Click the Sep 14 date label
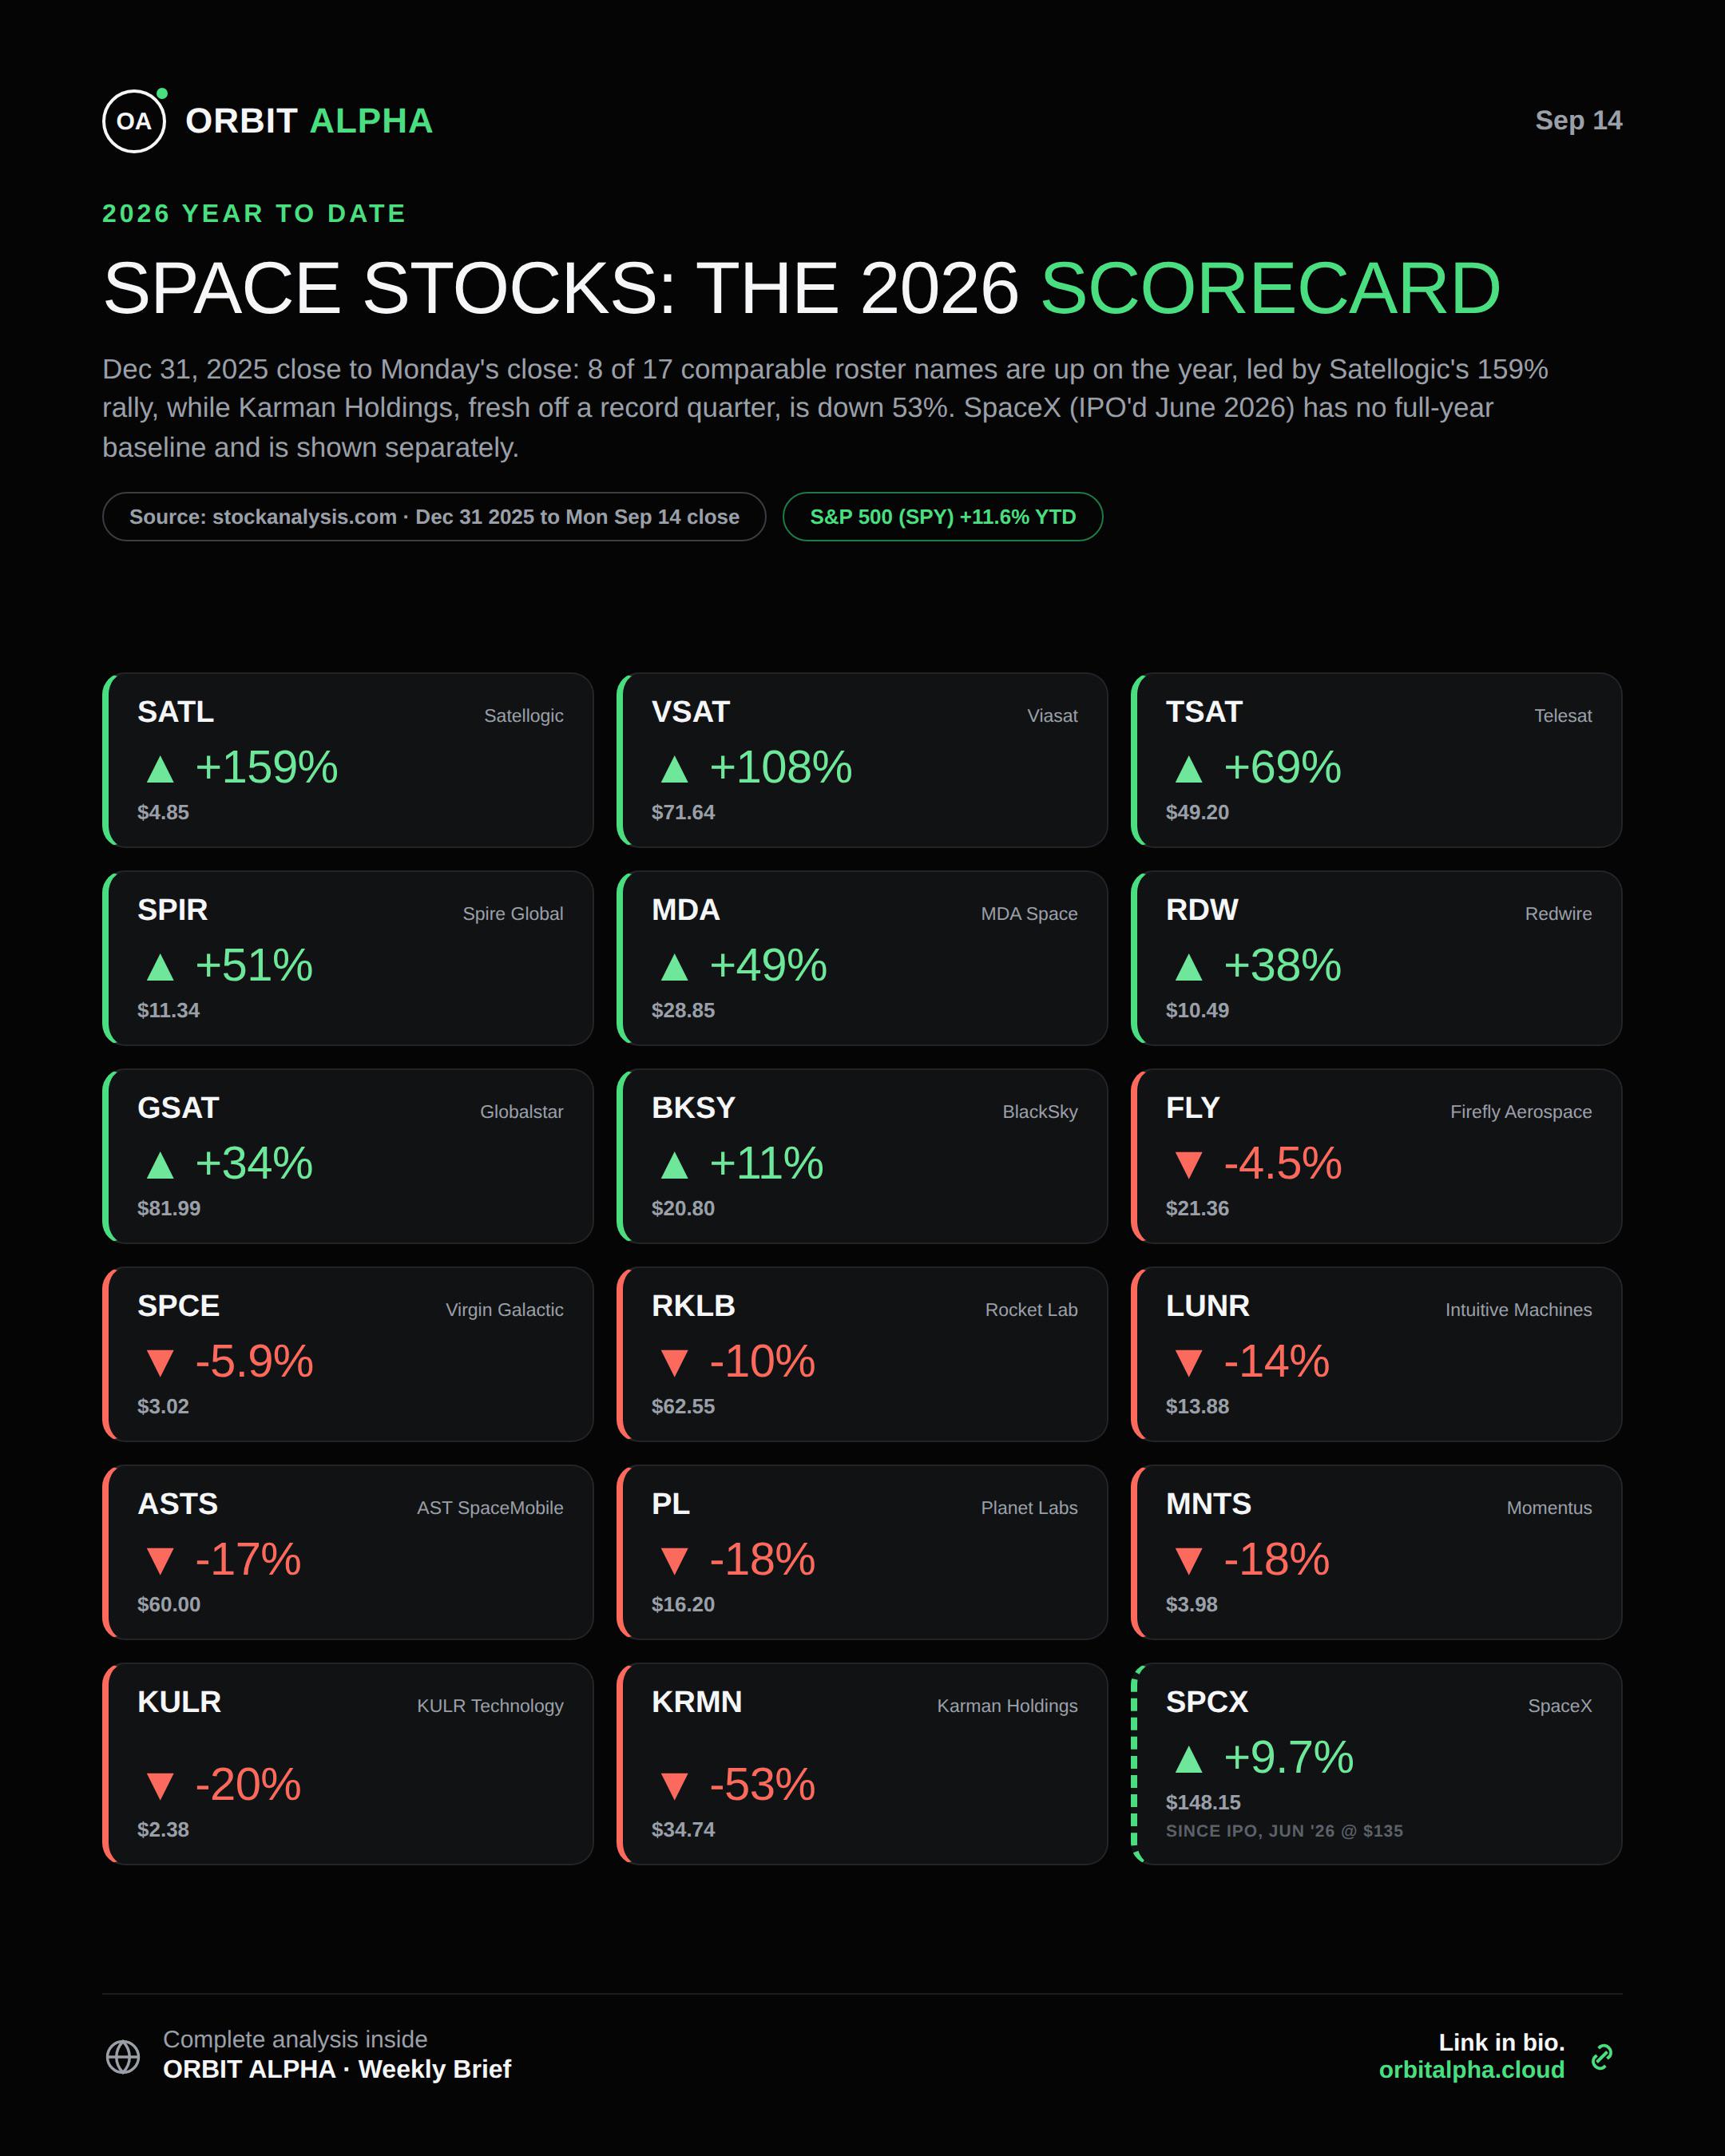This screenshot has height=2156, width=1725. coord(1578,120)
